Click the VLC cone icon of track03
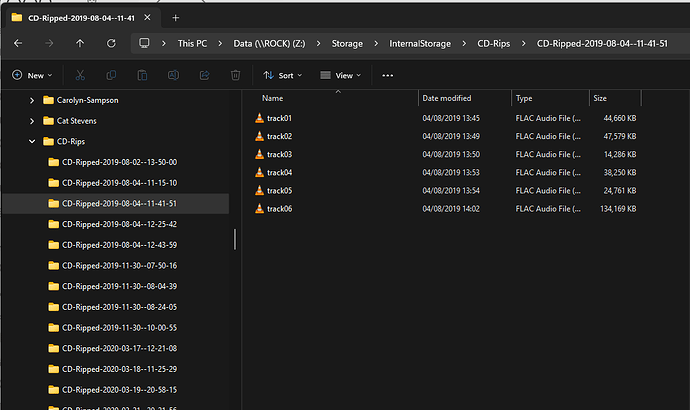Screen dimensions: 690x410 coord(259,154)
